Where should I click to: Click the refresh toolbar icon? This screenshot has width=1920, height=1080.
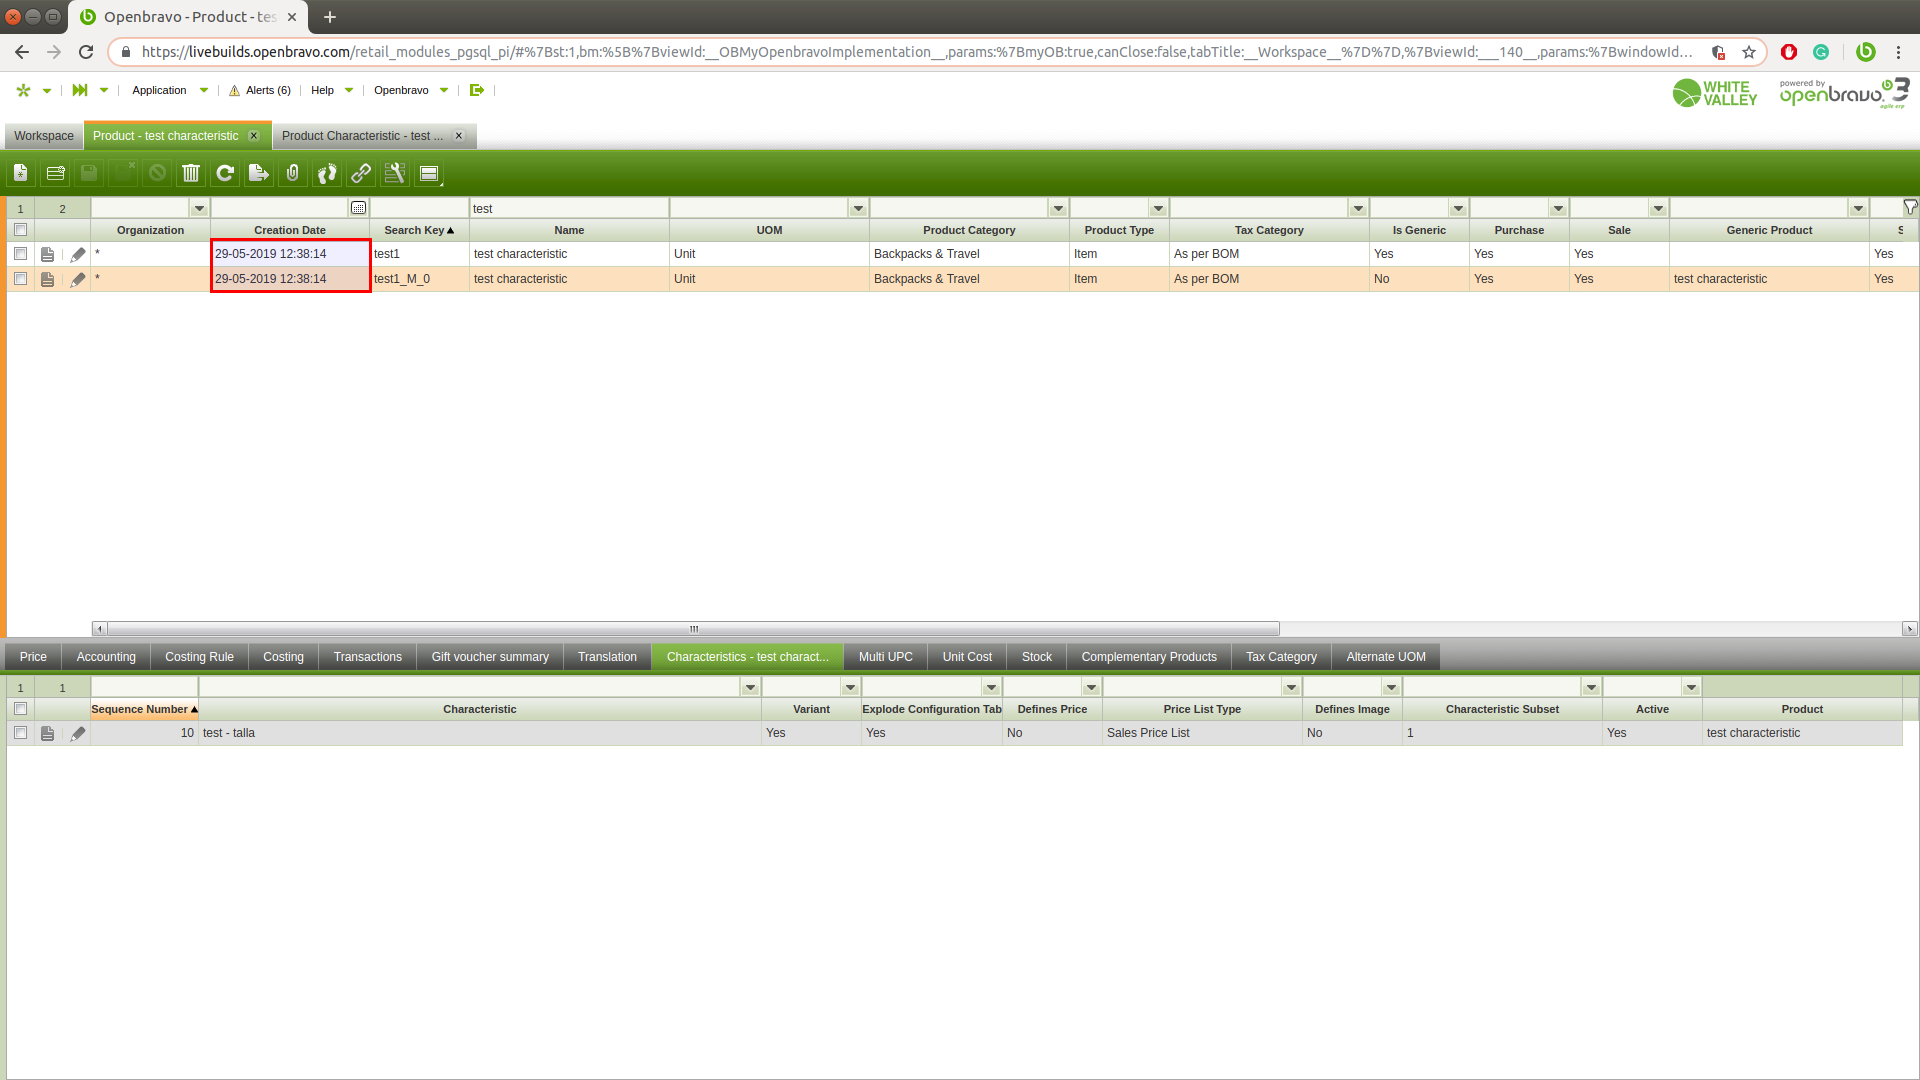click(x=225, y=173)
